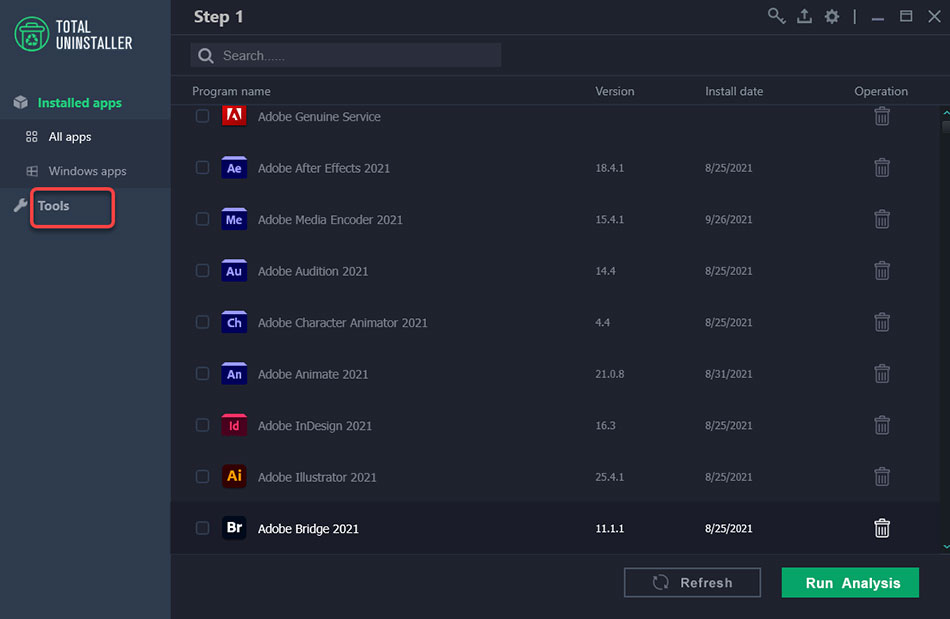Check the Adobe Character Animator 2021 checkbox
The height and width of the screenshot is (619, 950).
202,322
